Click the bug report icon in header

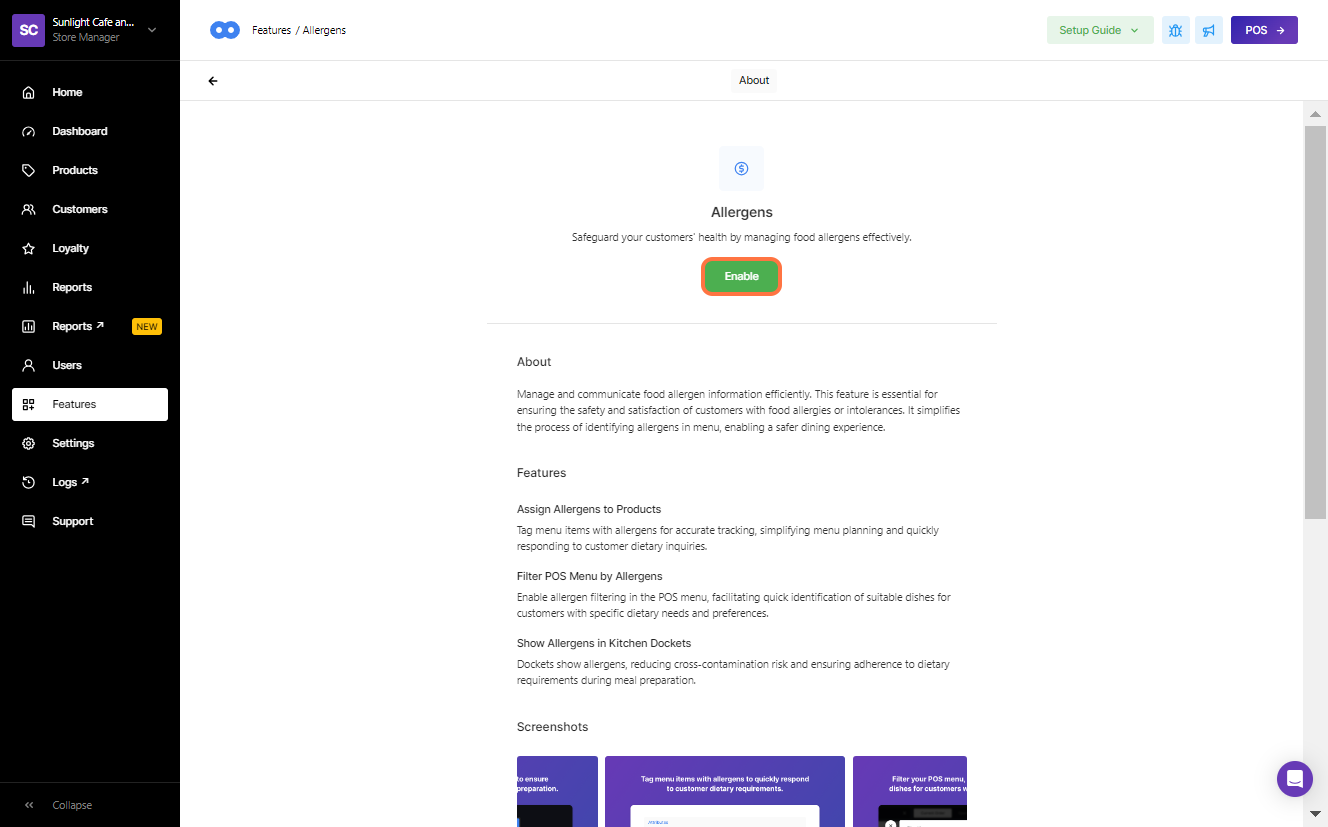pos(1175,30)
